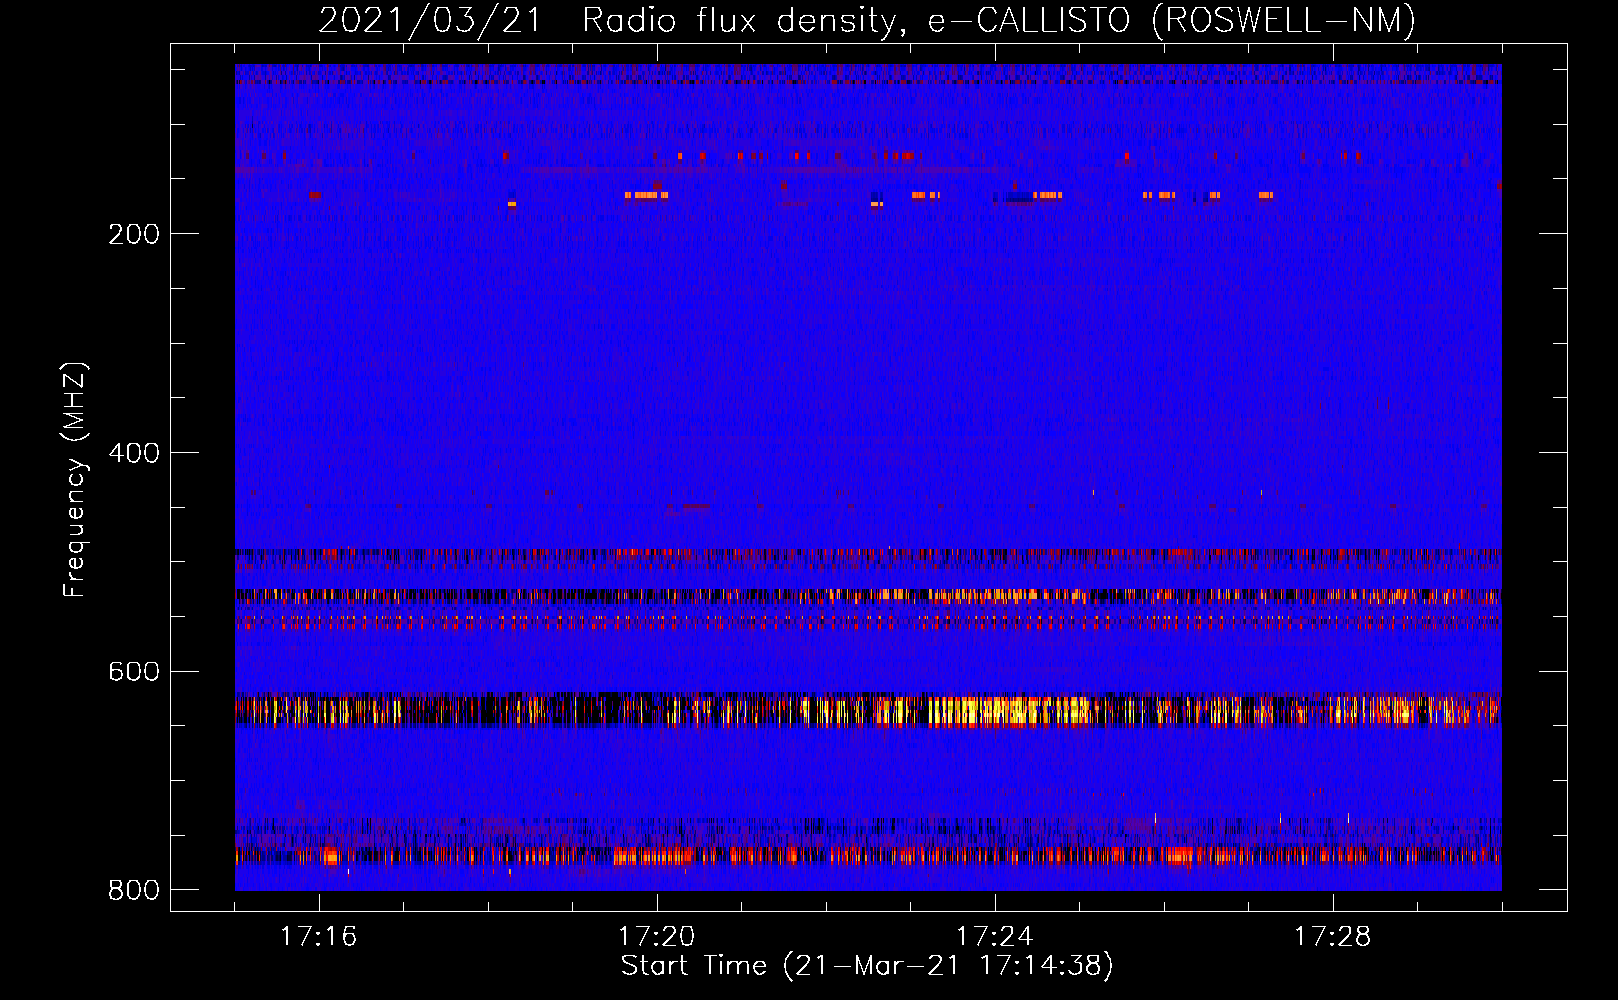The image size is (1618, 1000).
Task: Select the 200 frequency tick label
Action: 134,234
